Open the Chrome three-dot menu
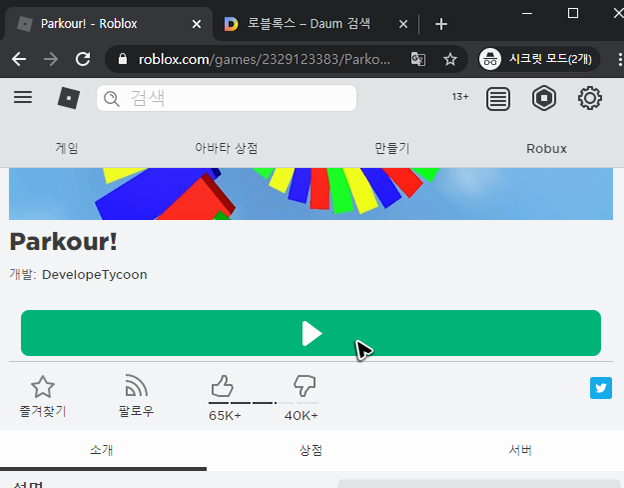624x488 pixels. 619,59
